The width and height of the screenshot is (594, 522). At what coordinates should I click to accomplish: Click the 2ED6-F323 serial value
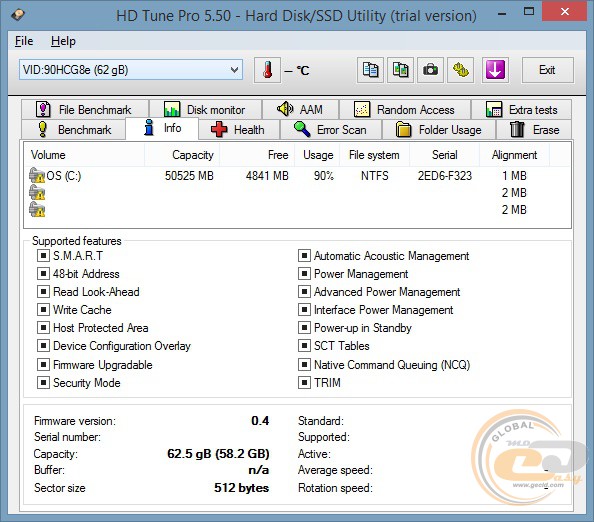coord(445,176)
